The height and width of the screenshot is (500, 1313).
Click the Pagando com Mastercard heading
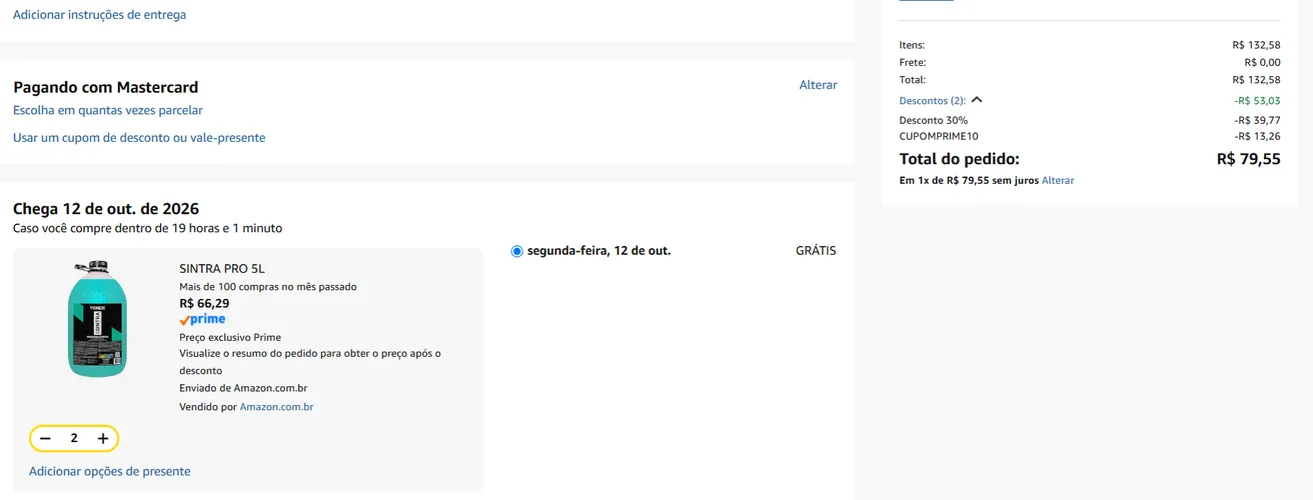tap(106, 87)
